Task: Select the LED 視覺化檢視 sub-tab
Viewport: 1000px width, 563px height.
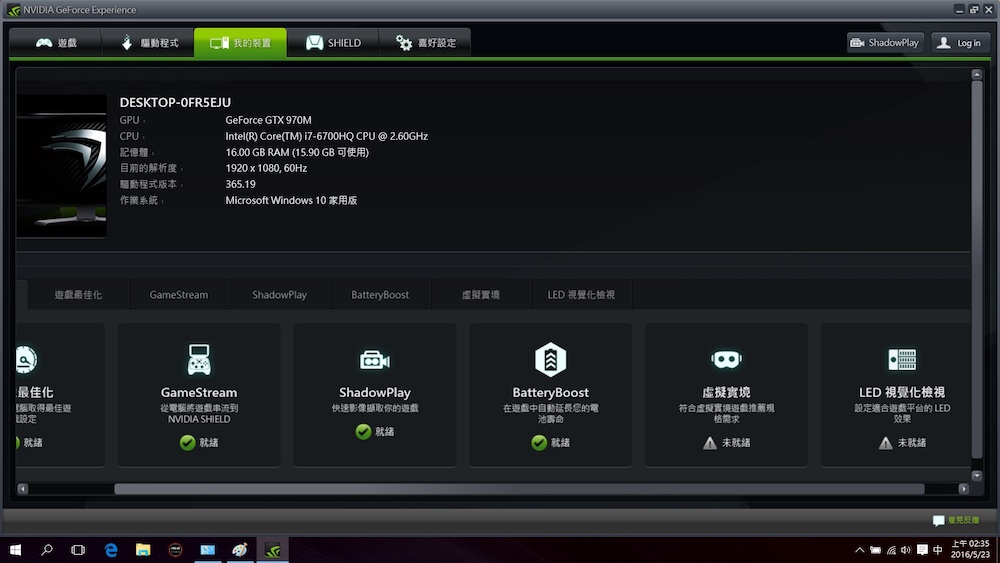Action: click(x=581, y=295)
